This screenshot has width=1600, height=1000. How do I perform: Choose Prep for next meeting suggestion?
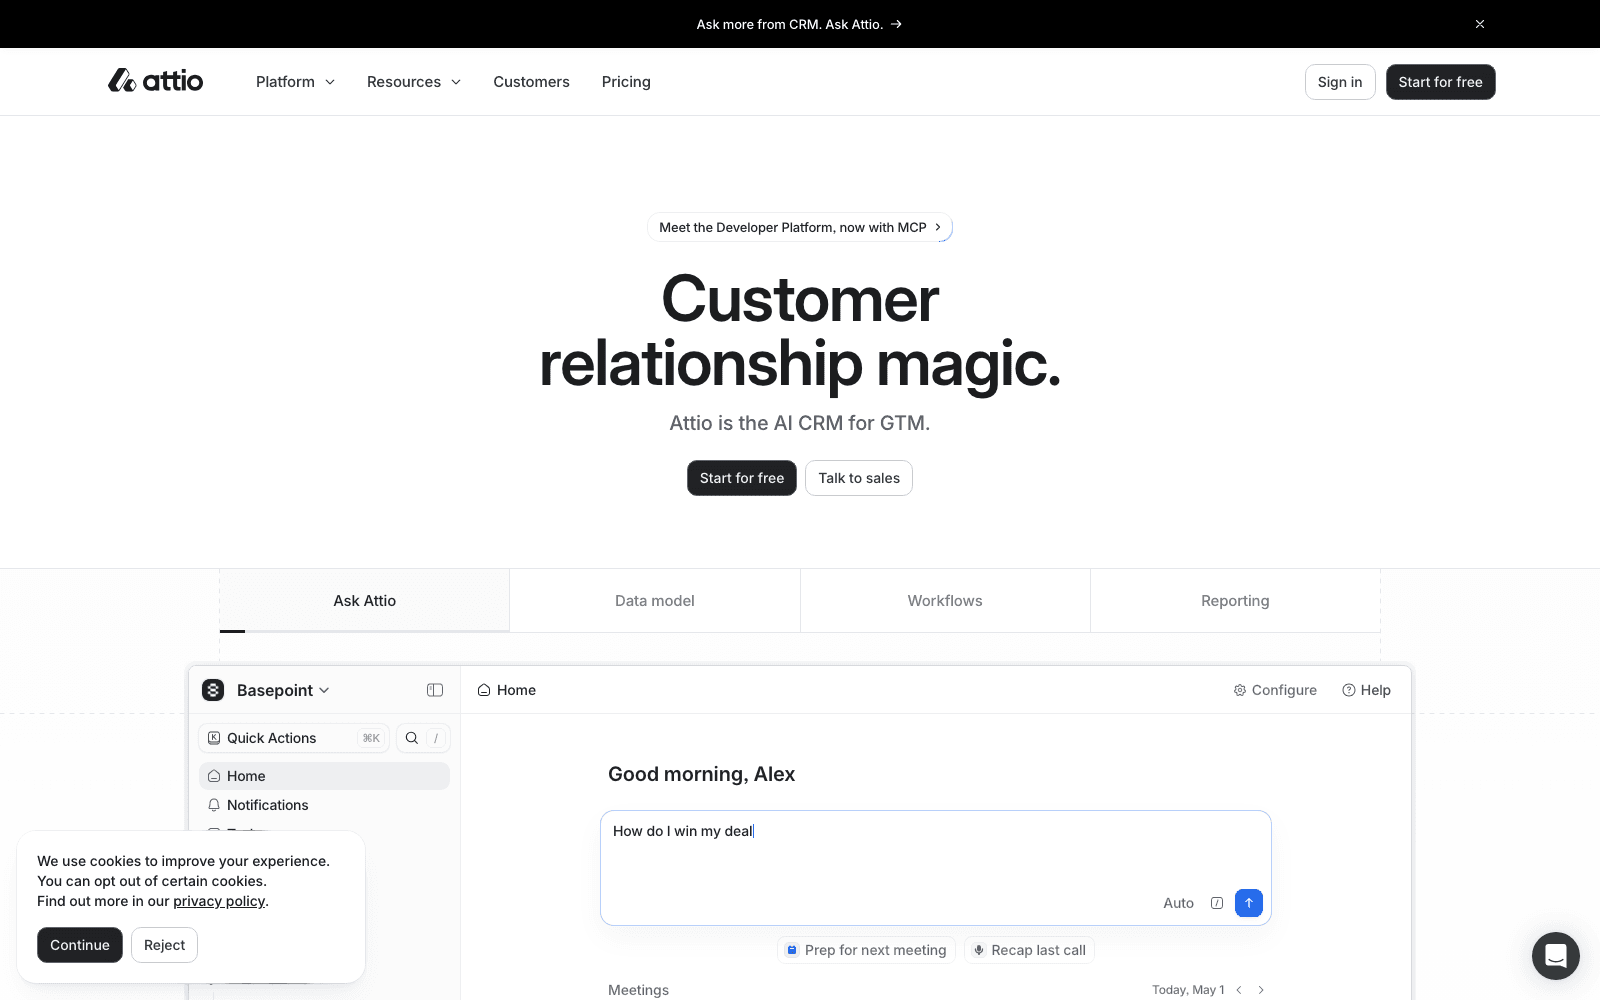[866, 950]
